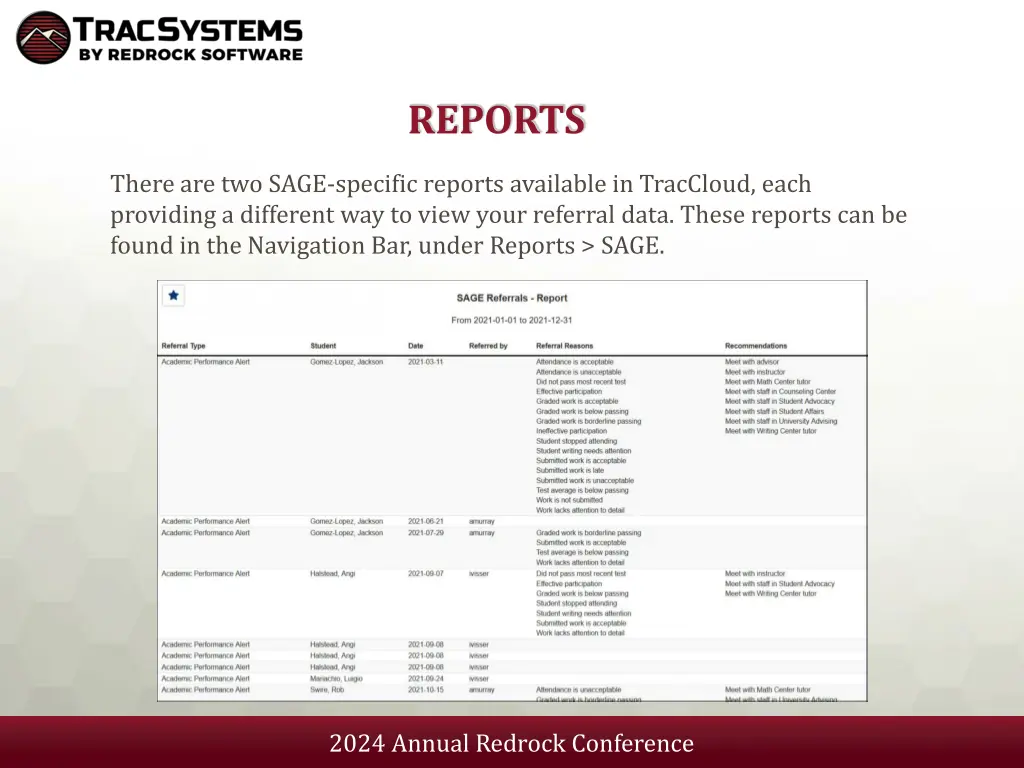Select the date cell '2021-10-15'
The image size is (1024, 768).
coord(426,690)
